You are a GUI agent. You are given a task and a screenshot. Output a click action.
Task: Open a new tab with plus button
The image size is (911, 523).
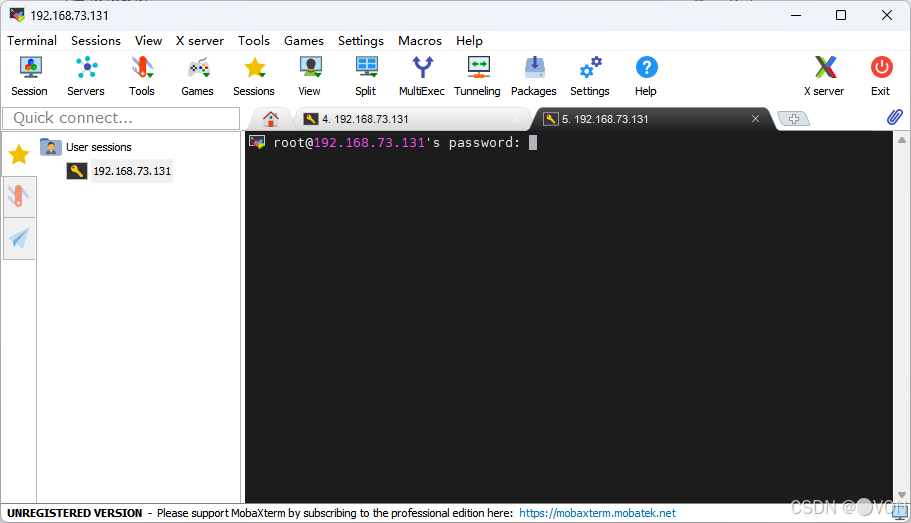794,119
